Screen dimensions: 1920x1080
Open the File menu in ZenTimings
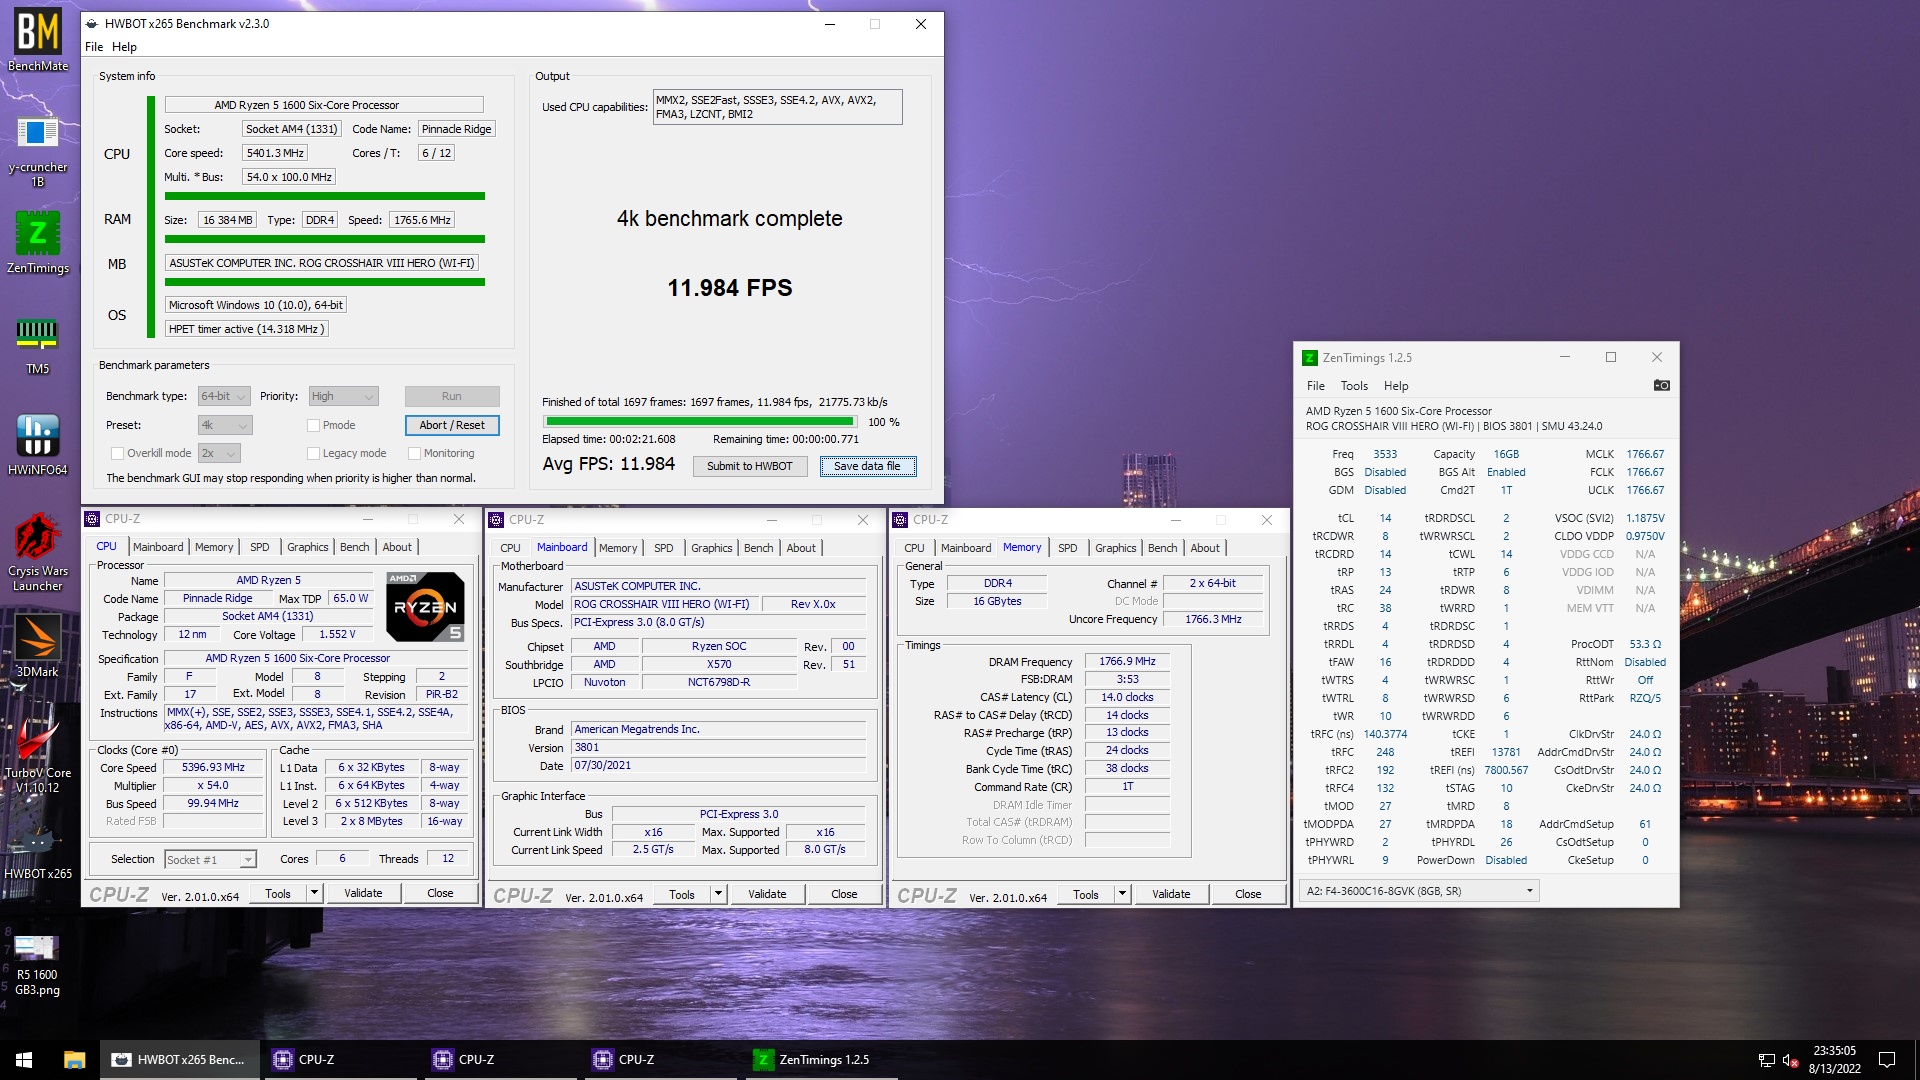tap(1316, 386)
